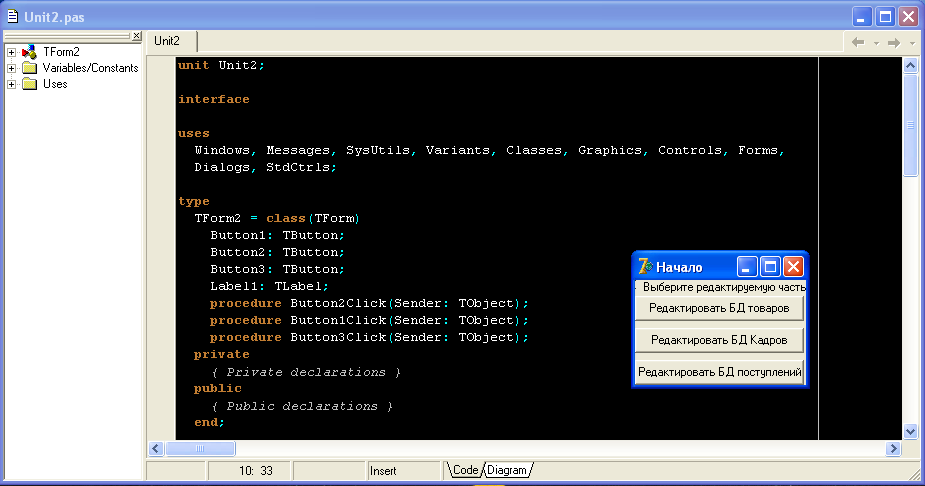The image size is (925, 486).
Task: Click the vertical scrollbar thumb
Action: [910, 124]
